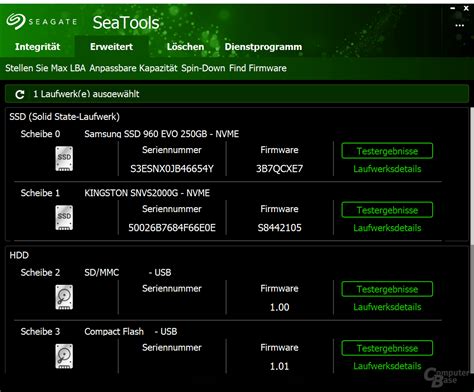The image size is (474, 392).
Task: Open Testergebnisse for Samsung SSD 960 EVO
Action: (x=387, y=151)
